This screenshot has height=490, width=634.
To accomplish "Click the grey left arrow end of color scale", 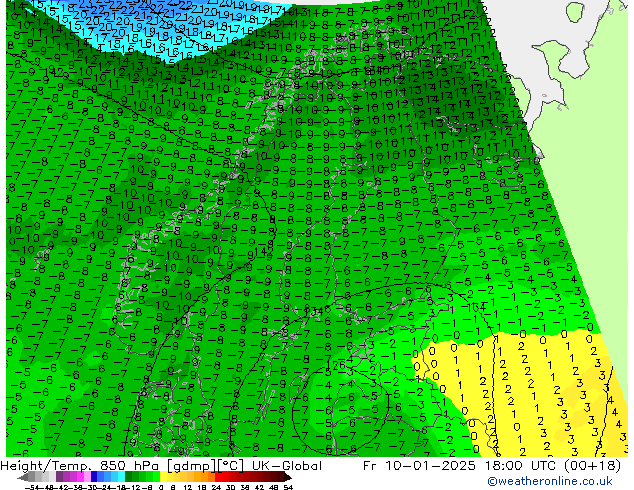I will pyautogui.click(x=23, y=477).
